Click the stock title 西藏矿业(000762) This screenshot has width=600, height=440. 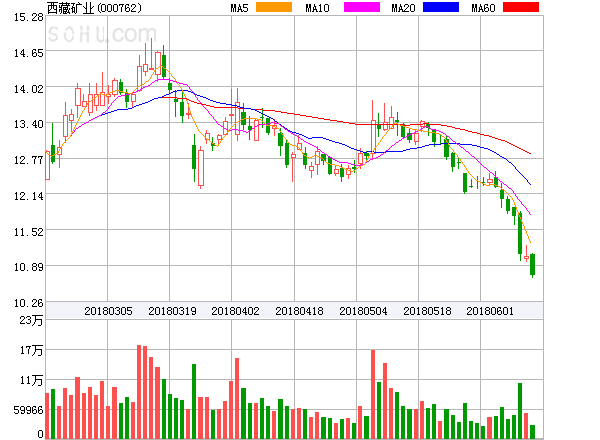(94, 8)
